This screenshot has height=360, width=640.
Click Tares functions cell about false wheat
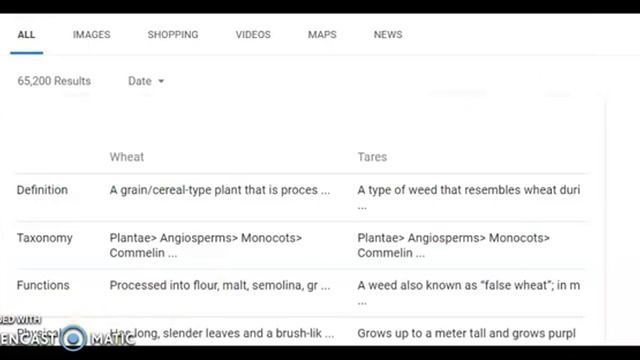(x=469, y=292)
